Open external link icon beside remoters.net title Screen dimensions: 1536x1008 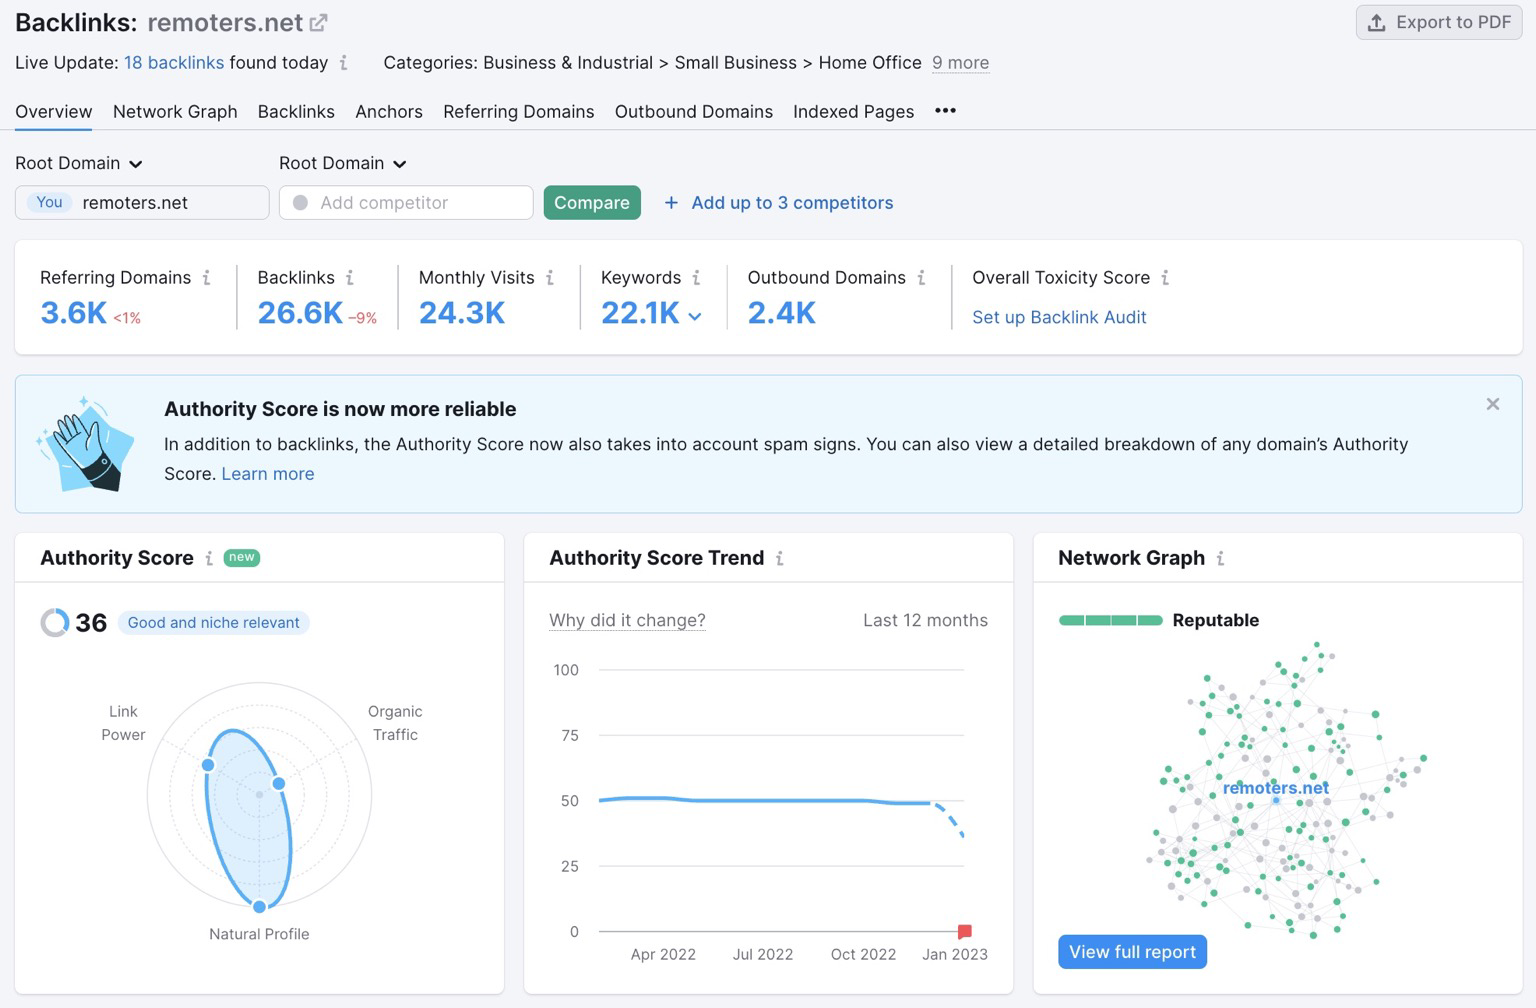point(319,22)
